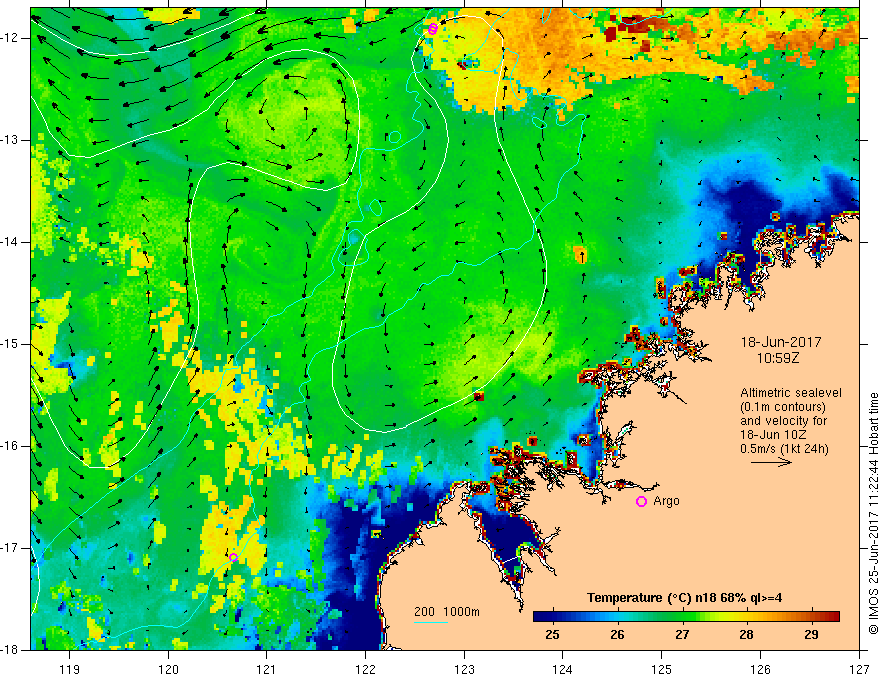
Task: Click the Argo float marker near 17S
Action: [233, 557]
